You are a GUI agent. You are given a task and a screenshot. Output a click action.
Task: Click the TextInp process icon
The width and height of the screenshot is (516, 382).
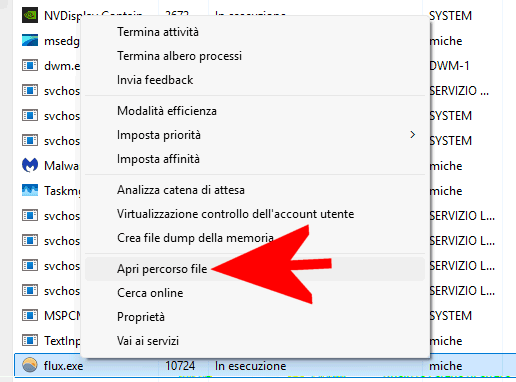(30, 340)
